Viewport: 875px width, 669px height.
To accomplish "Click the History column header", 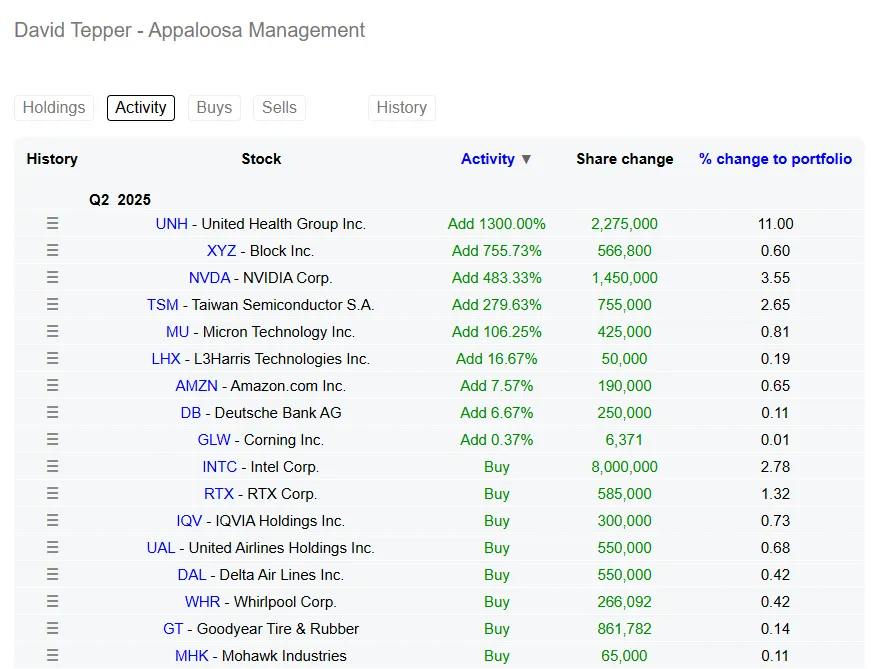I will (x=52, y=159).
